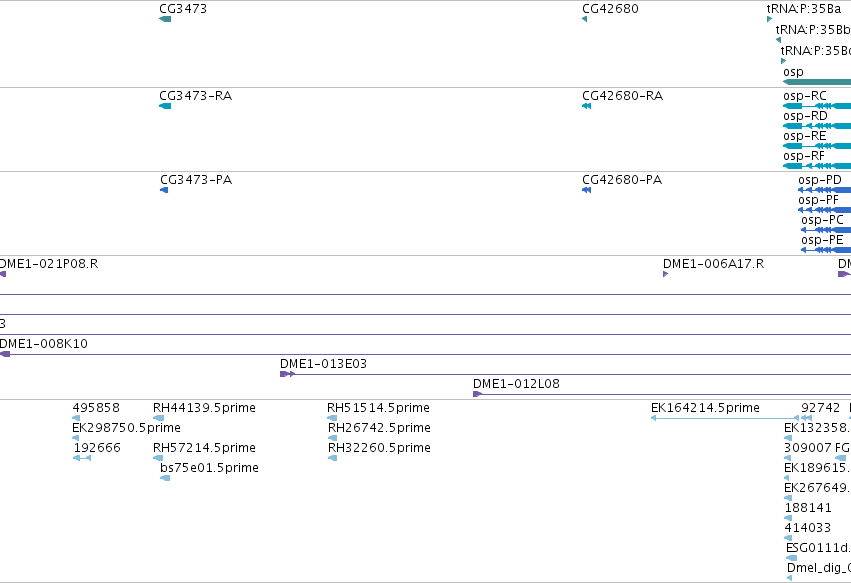Click the CG3473-RA transcript glyph
Image resolution: width=851 pixels, height=583 pixels.
pyautogui.click(x=165, y=106)
